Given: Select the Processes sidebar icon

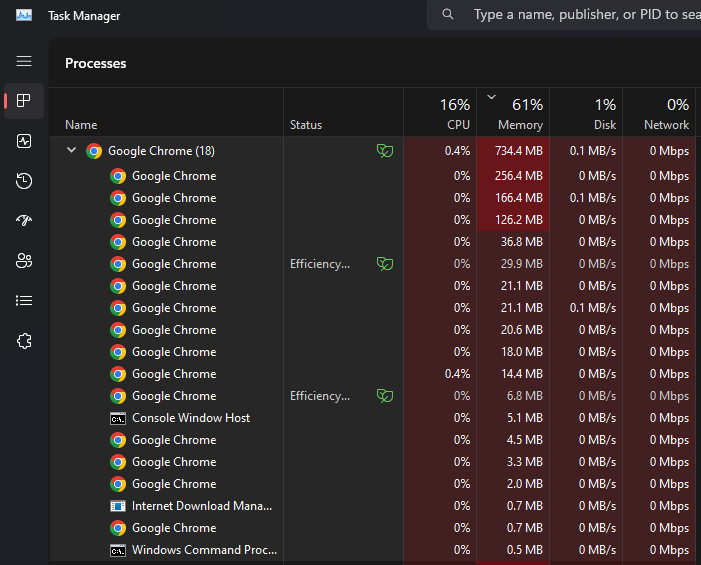Looking at the screenshot, I should (24, 101).
